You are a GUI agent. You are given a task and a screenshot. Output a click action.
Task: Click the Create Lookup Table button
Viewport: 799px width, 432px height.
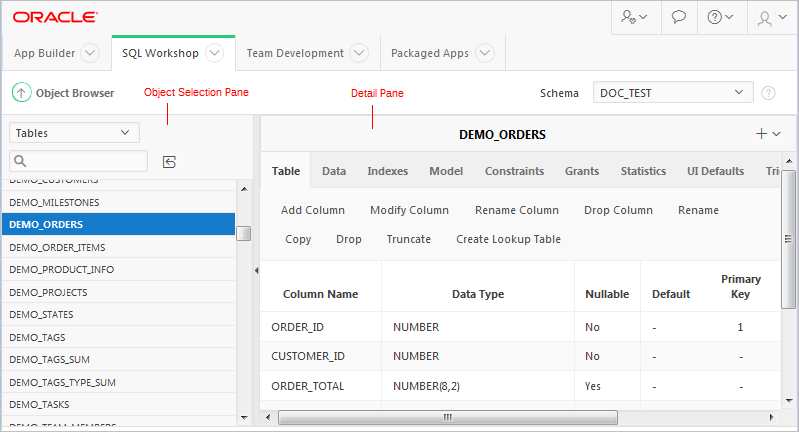(x=508, y=239)
